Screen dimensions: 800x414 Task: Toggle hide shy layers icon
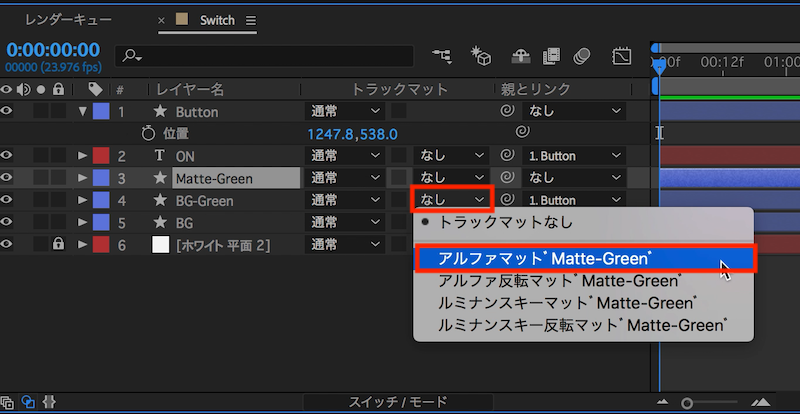click(520, 56)
